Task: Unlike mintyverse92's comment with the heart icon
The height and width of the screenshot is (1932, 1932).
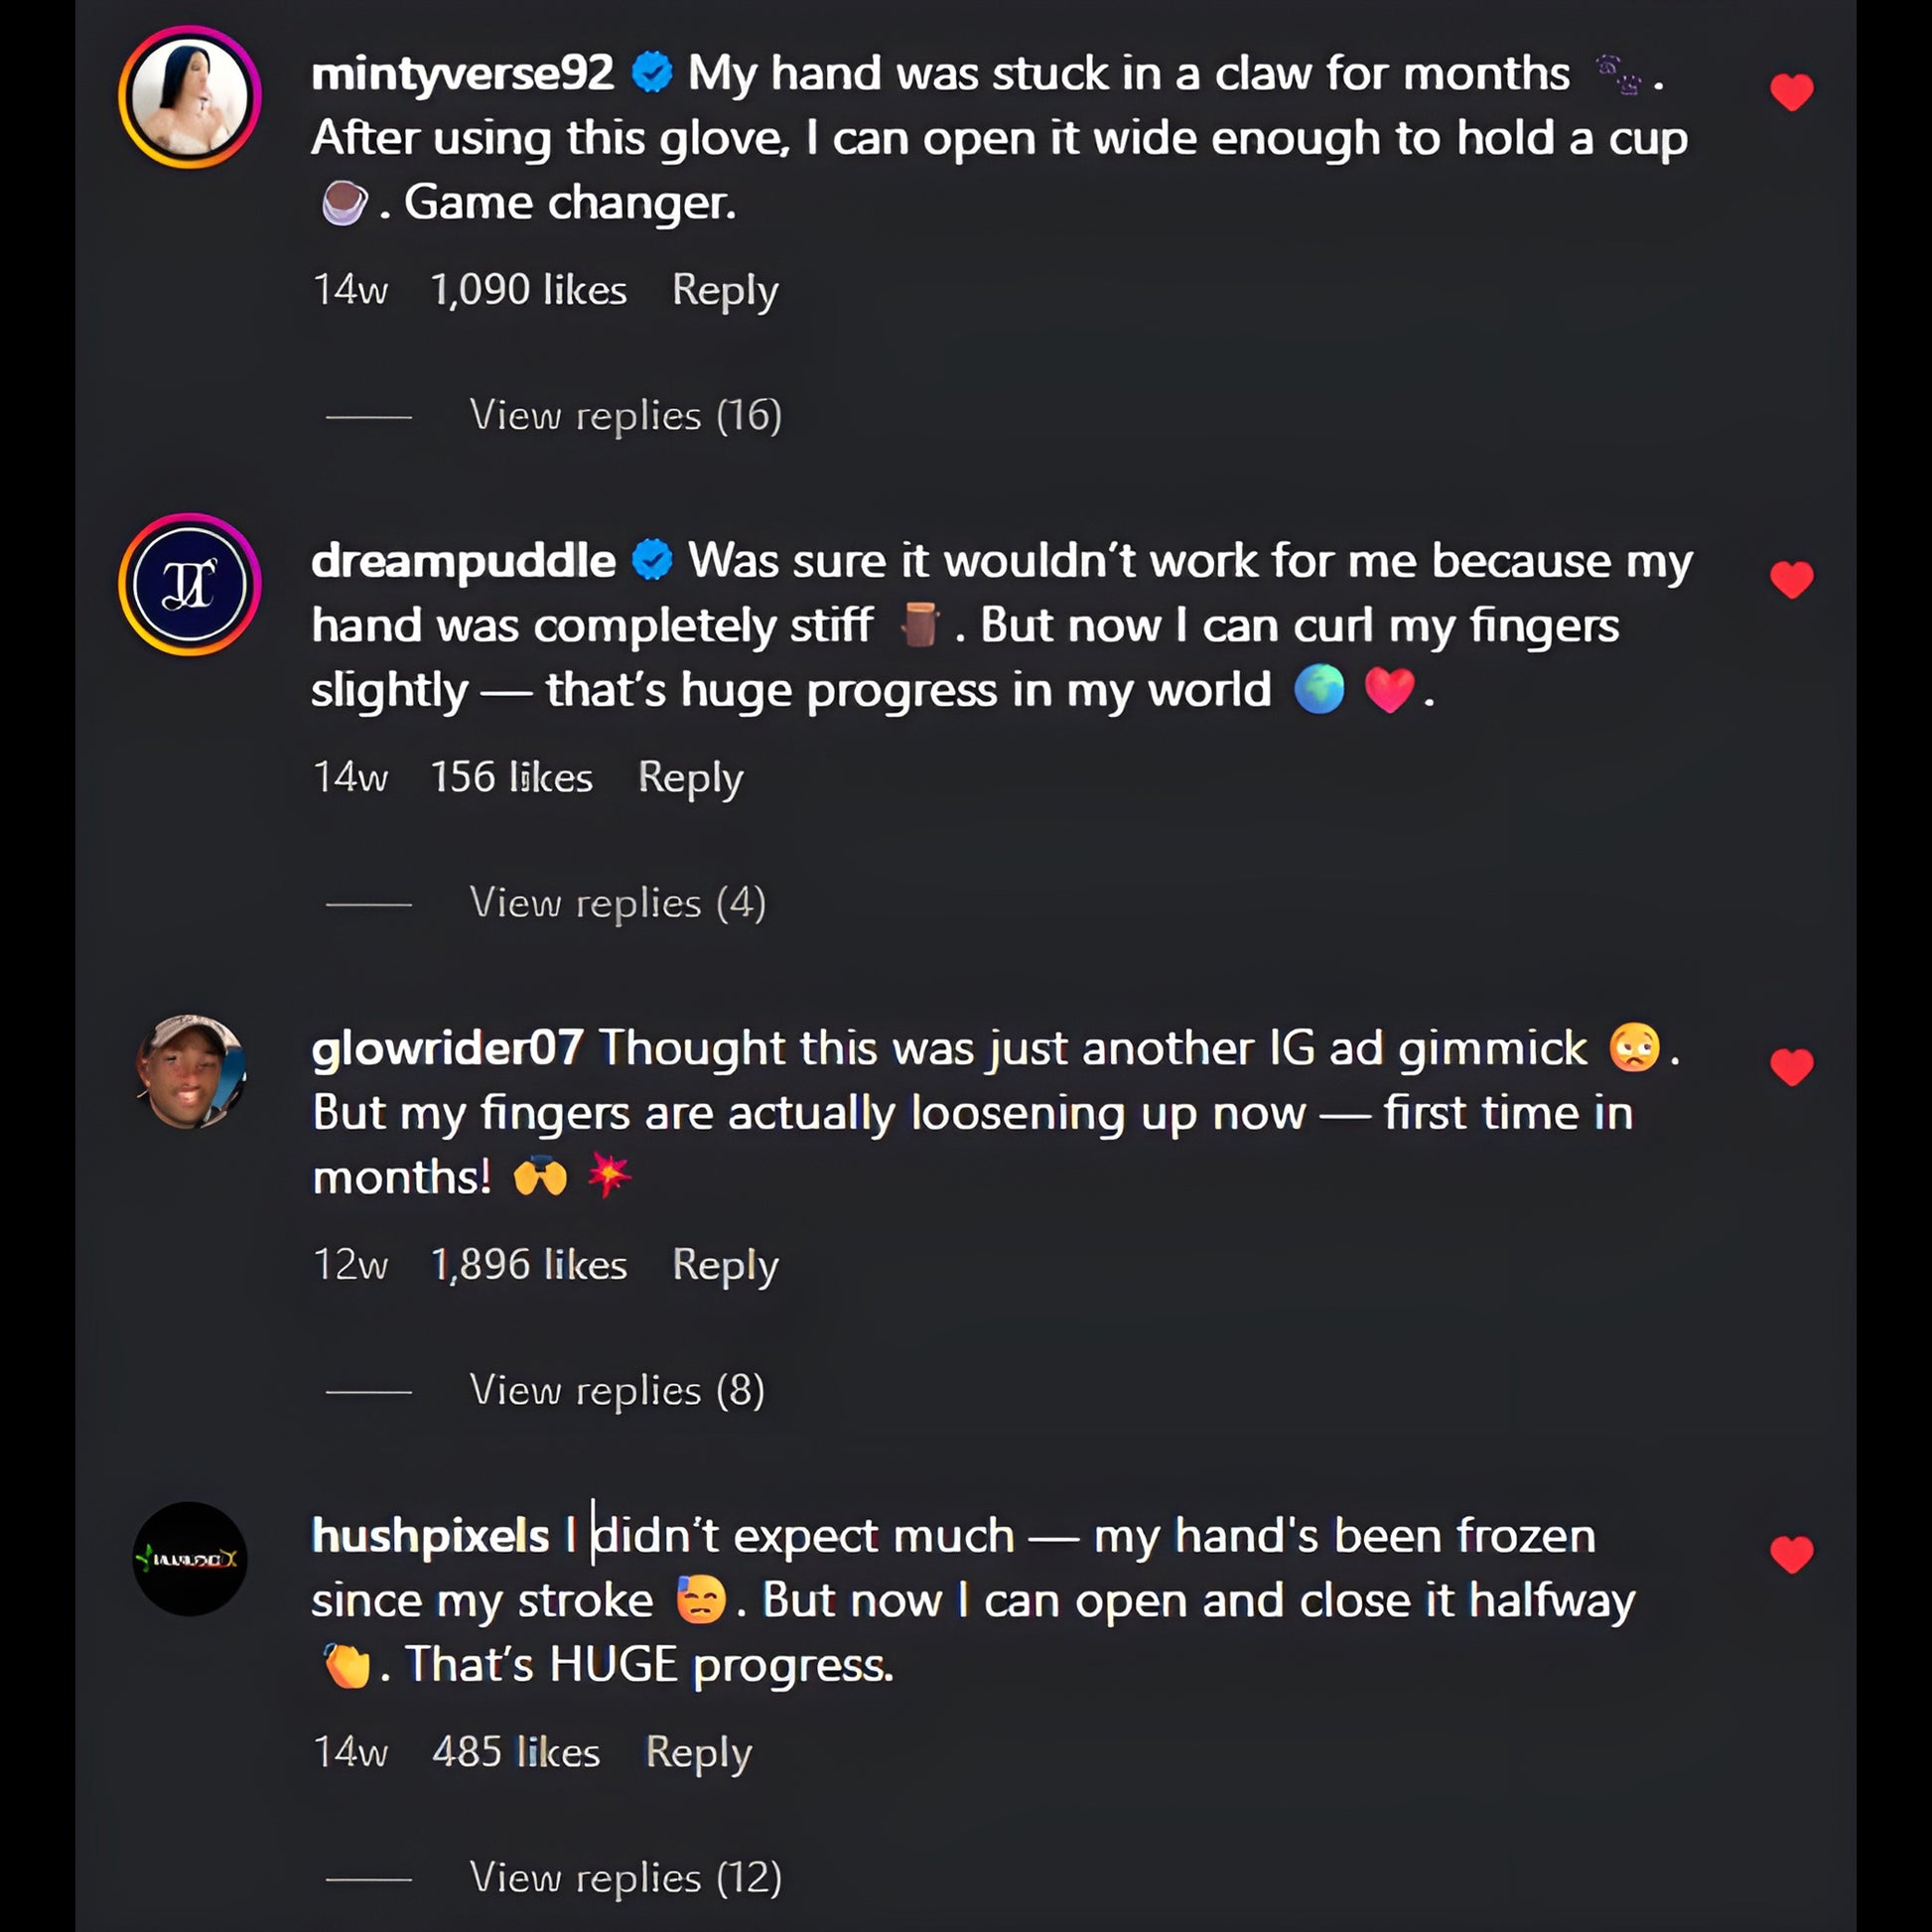Action: [x=1790, y=92]
